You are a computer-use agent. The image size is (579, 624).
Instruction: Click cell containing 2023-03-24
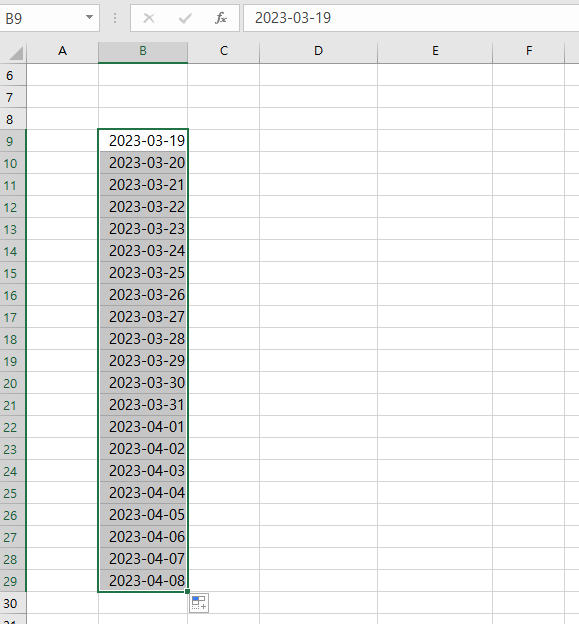pos(143,251)
